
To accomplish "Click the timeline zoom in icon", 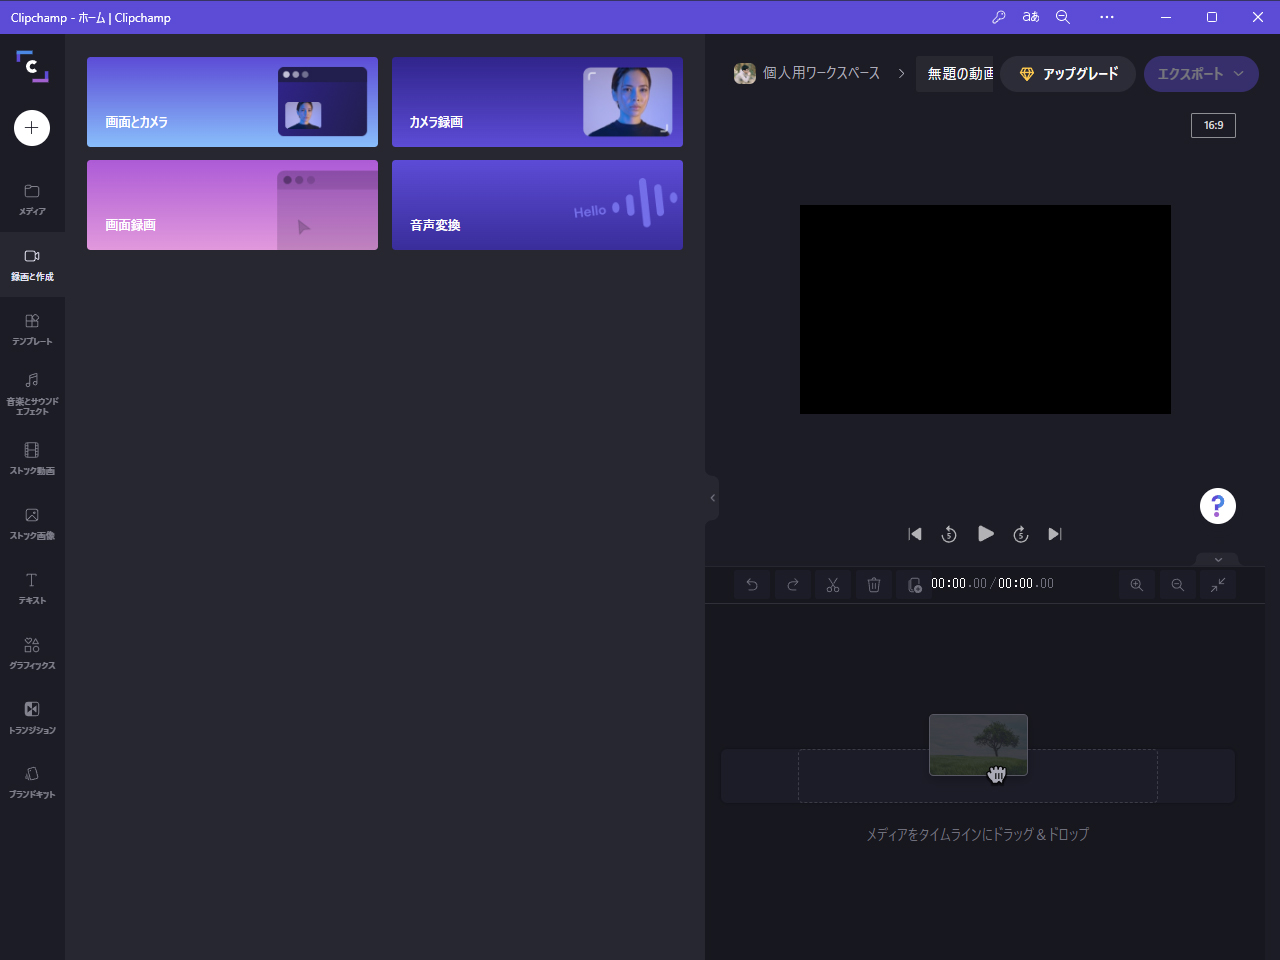I will coord(1137,585).
